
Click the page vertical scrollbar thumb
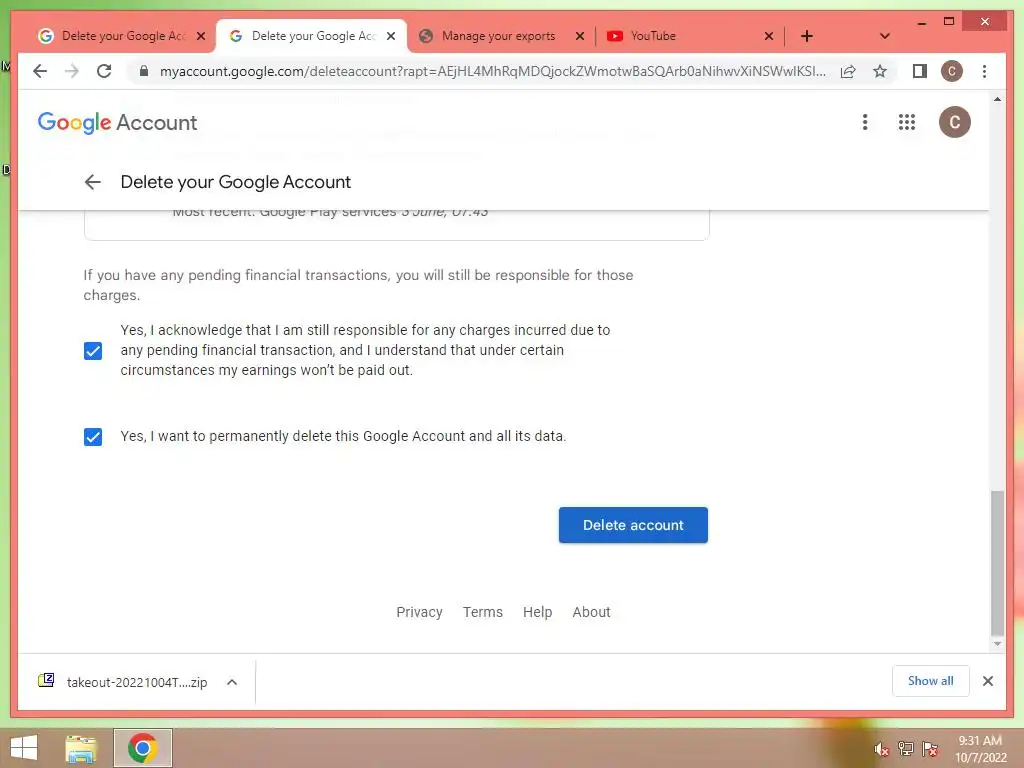[997, 562]
